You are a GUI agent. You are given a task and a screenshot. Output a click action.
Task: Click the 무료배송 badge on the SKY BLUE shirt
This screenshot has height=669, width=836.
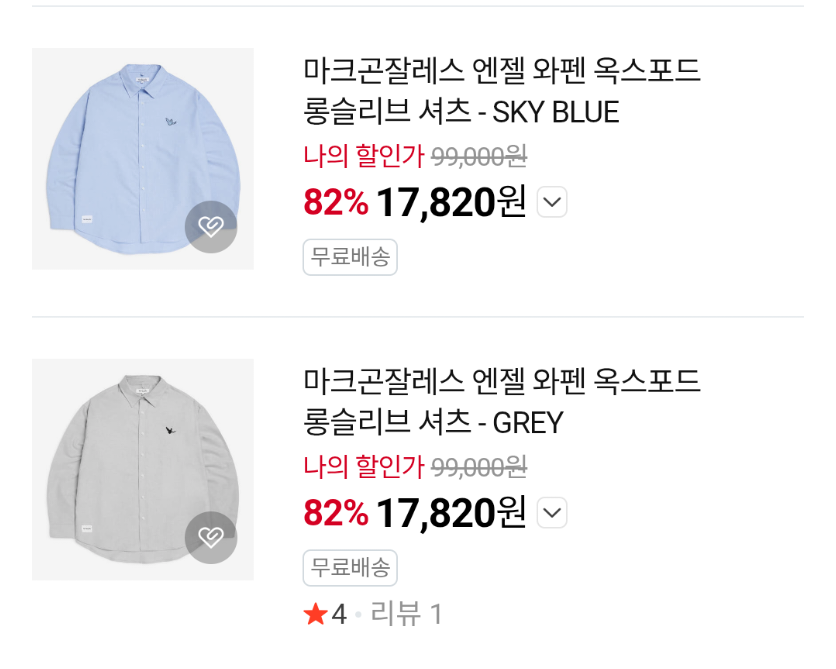(350, 257)
